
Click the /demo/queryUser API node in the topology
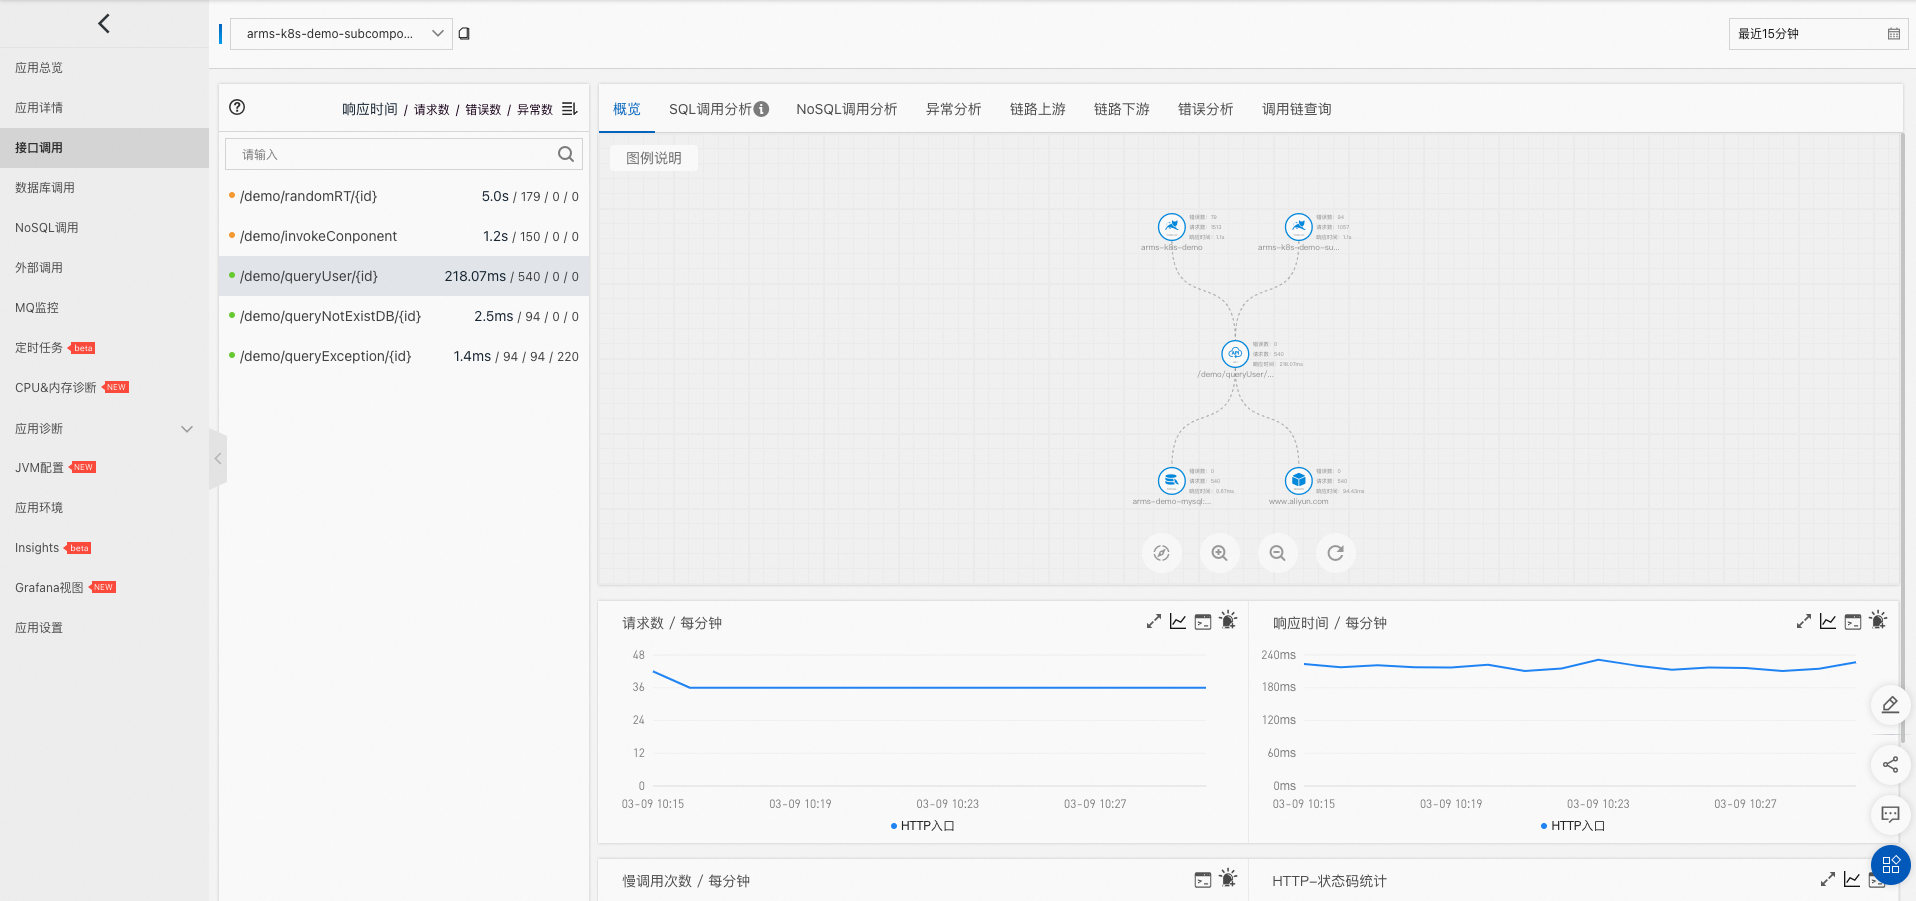pos(1235,354)
